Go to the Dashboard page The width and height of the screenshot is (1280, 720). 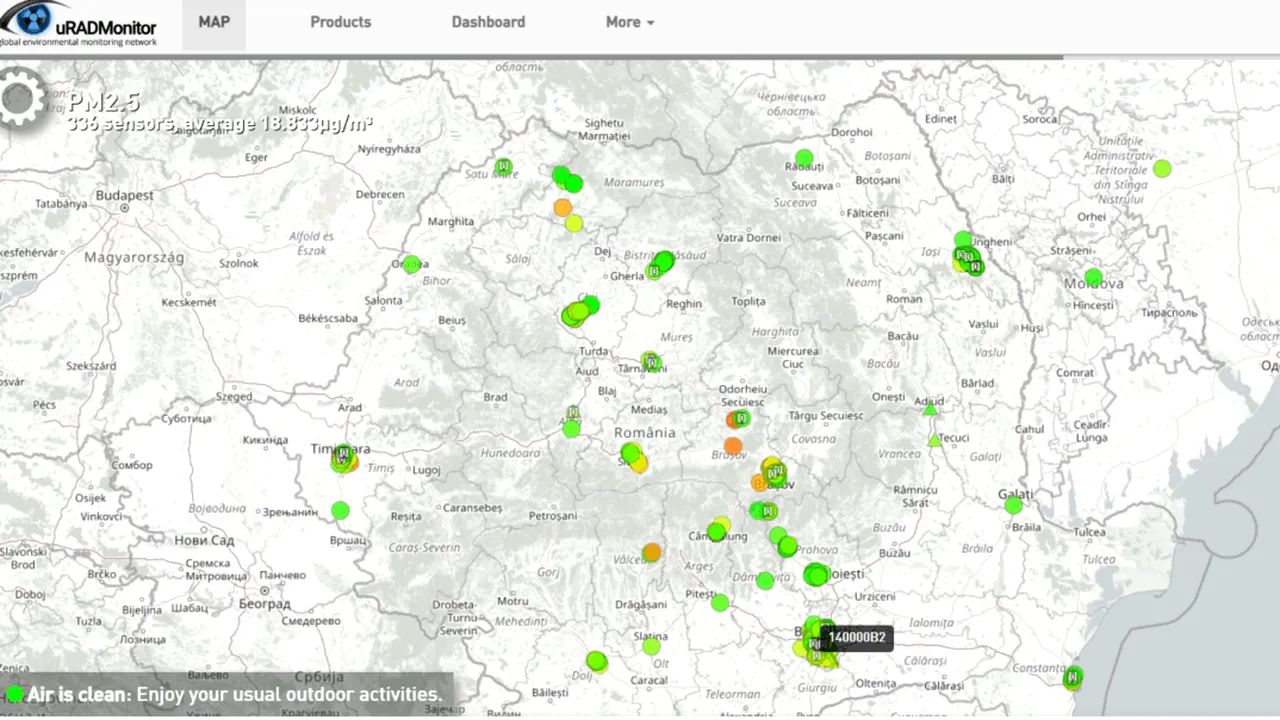click(x=488, y=22)
